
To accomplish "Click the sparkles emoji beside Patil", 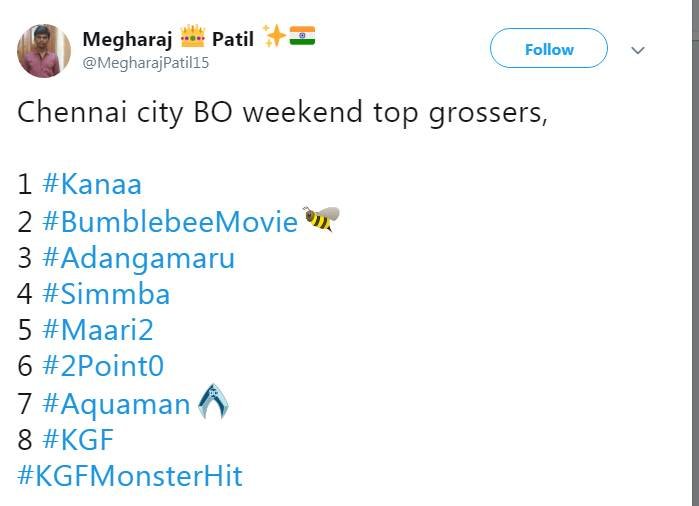I will 275,38.
